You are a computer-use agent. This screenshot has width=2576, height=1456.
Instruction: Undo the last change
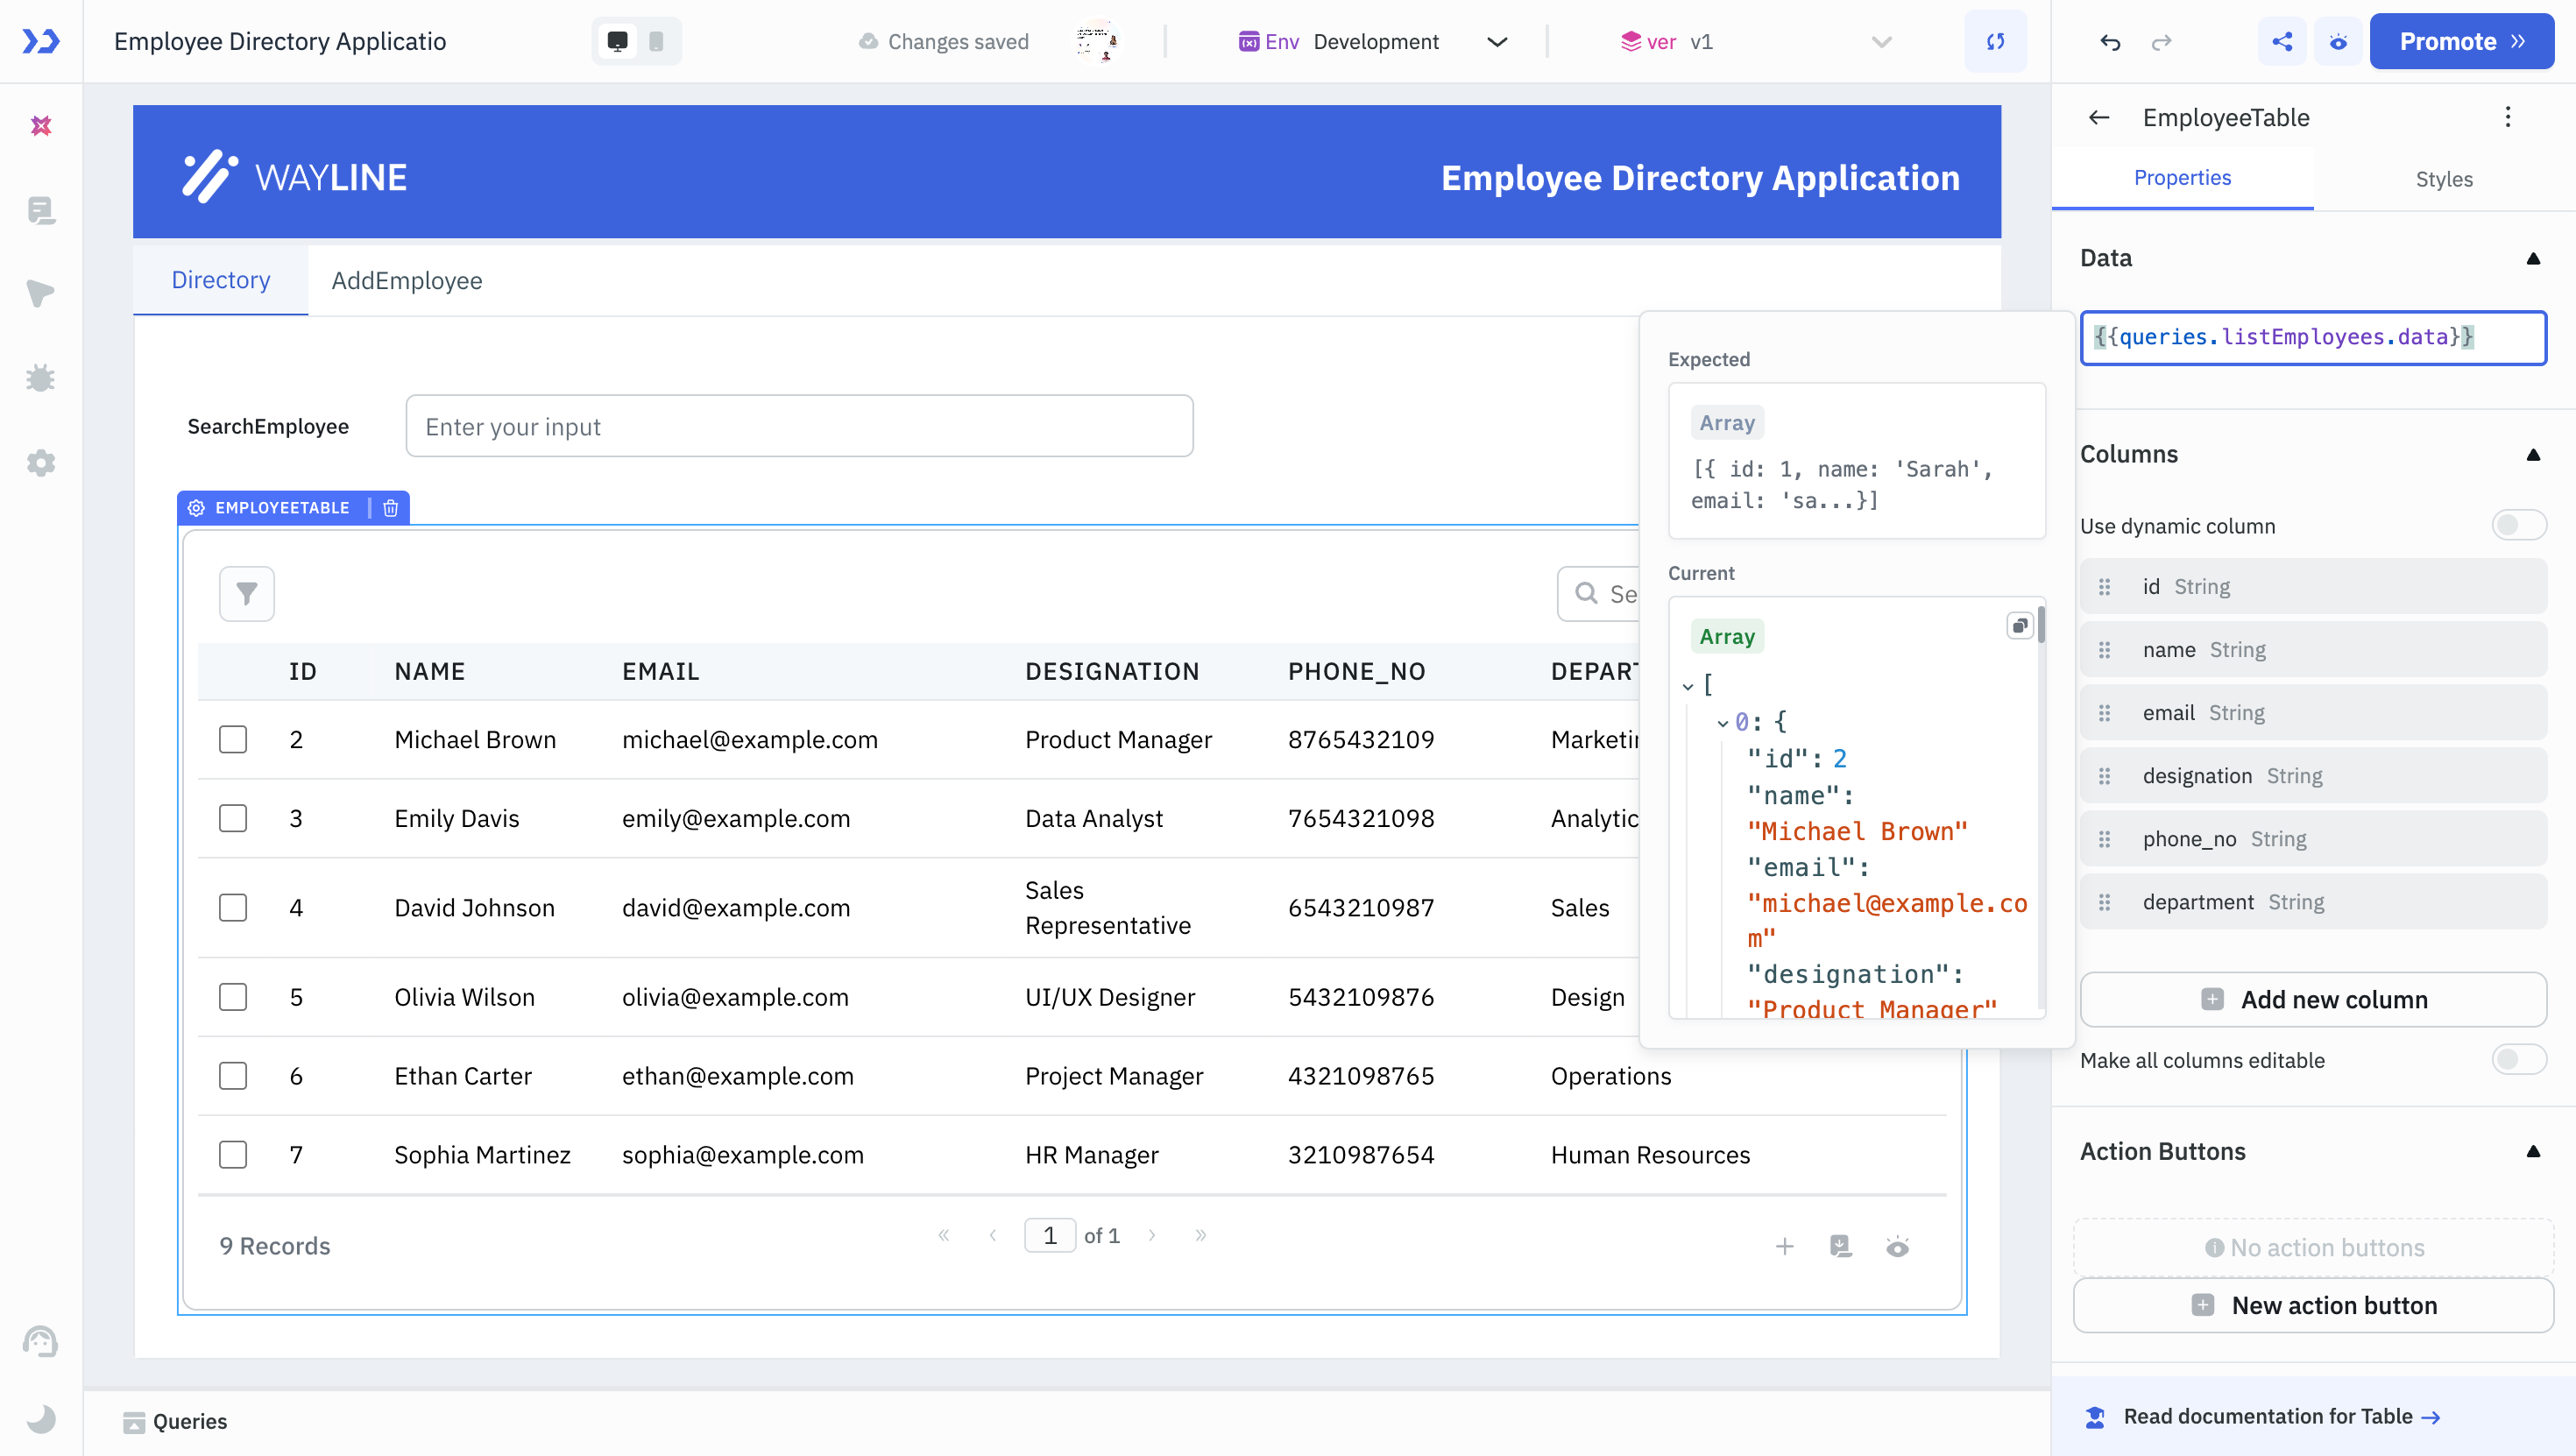(x=2110, y=42)
